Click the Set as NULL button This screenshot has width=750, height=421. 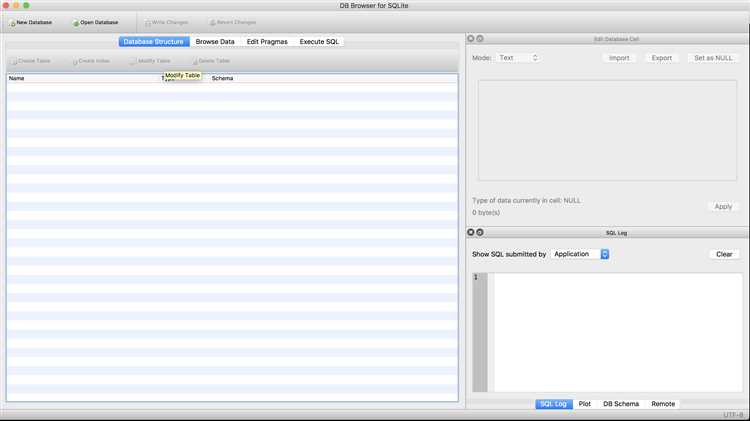pos(713,58)
